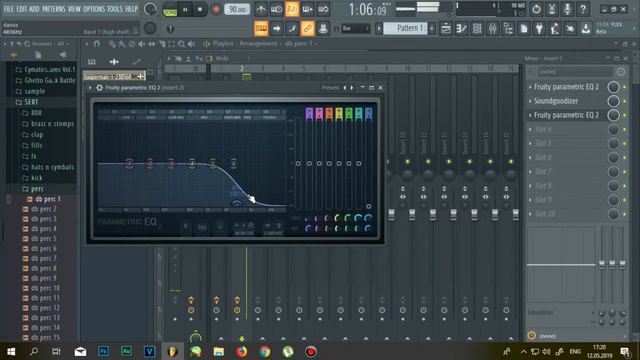This screenshot has width=640, height=360.
Task: Open the TOOLS menu
Action: tap(115, 9)
